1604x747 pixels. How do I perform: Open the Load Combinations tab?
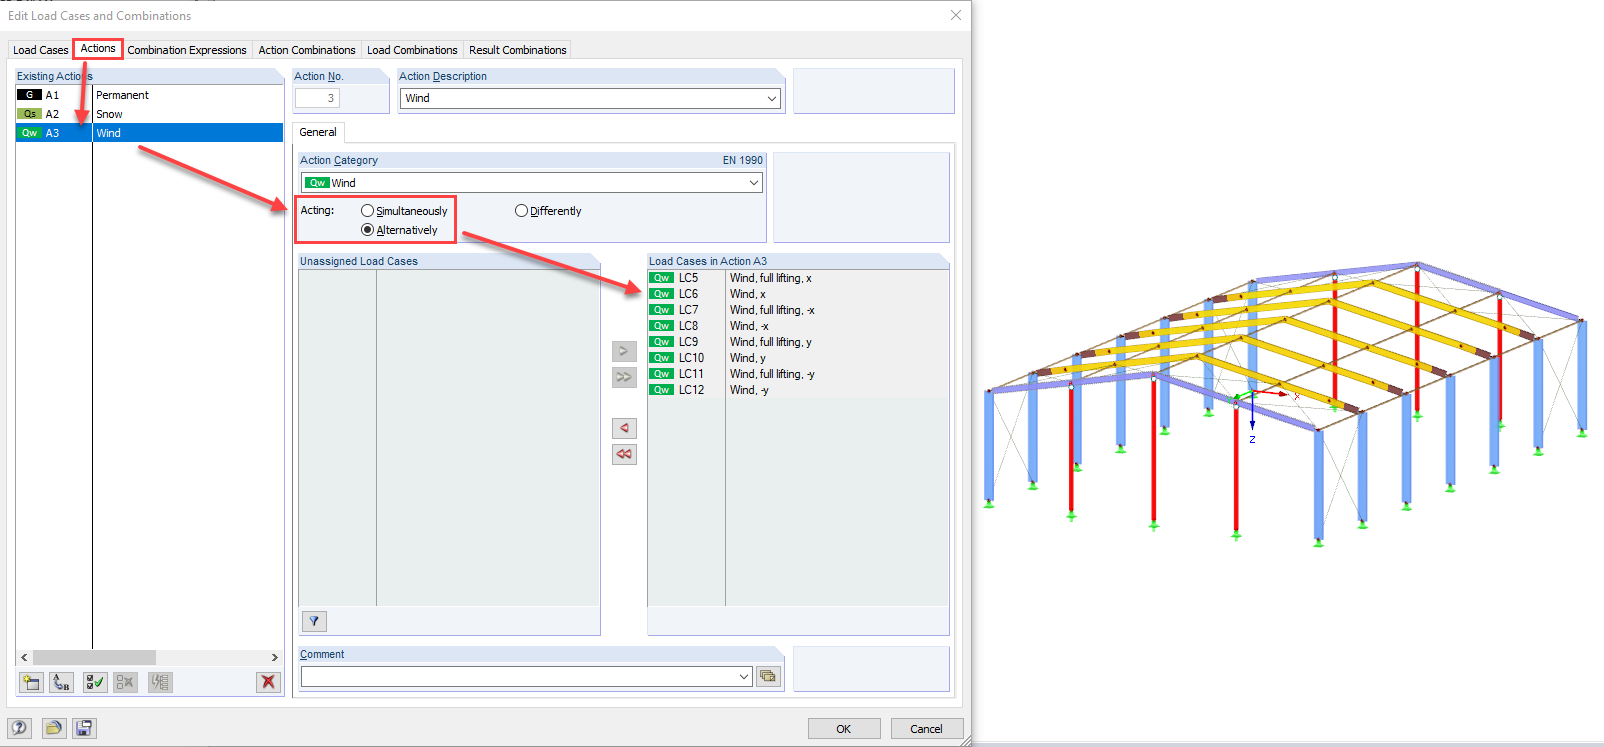(412, 50)
